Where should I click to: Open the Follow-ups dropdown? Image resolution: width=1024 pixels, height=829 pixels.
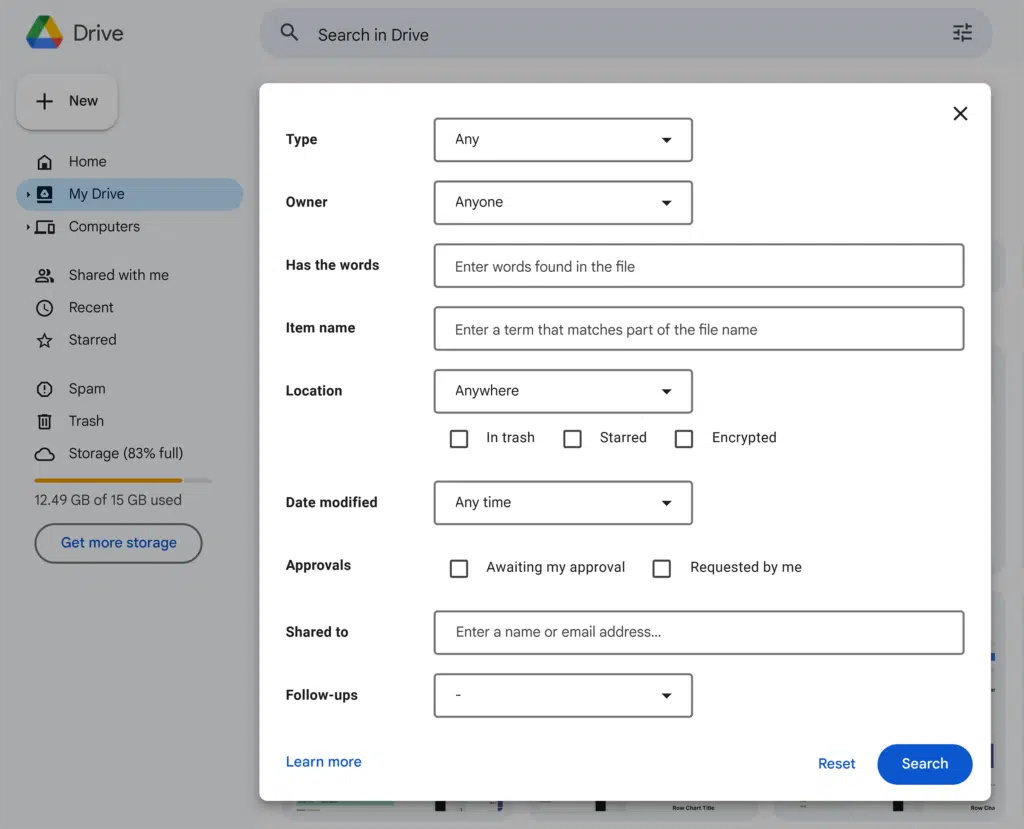563,696
